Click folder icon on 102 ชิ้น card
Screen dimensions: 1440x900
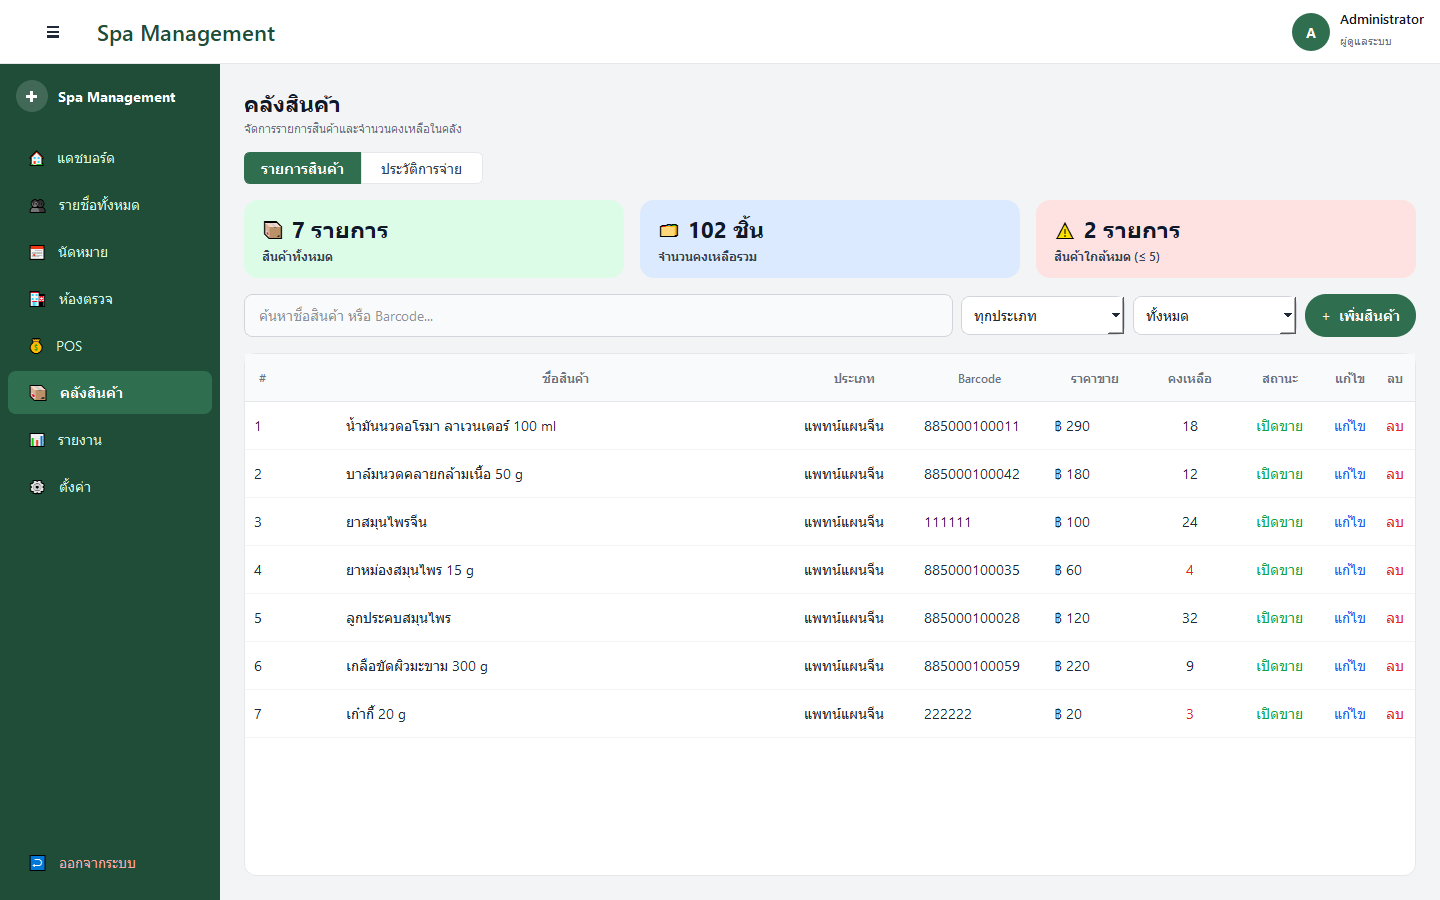(x=669, y=230)
